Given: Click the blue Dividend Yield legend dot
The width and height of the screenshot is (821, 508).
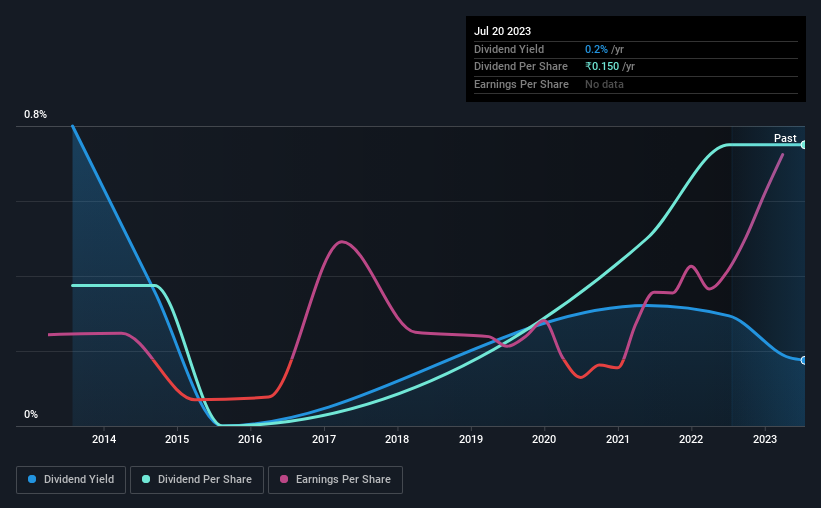Looking at the screenshot, I should (x=32, y=479).
